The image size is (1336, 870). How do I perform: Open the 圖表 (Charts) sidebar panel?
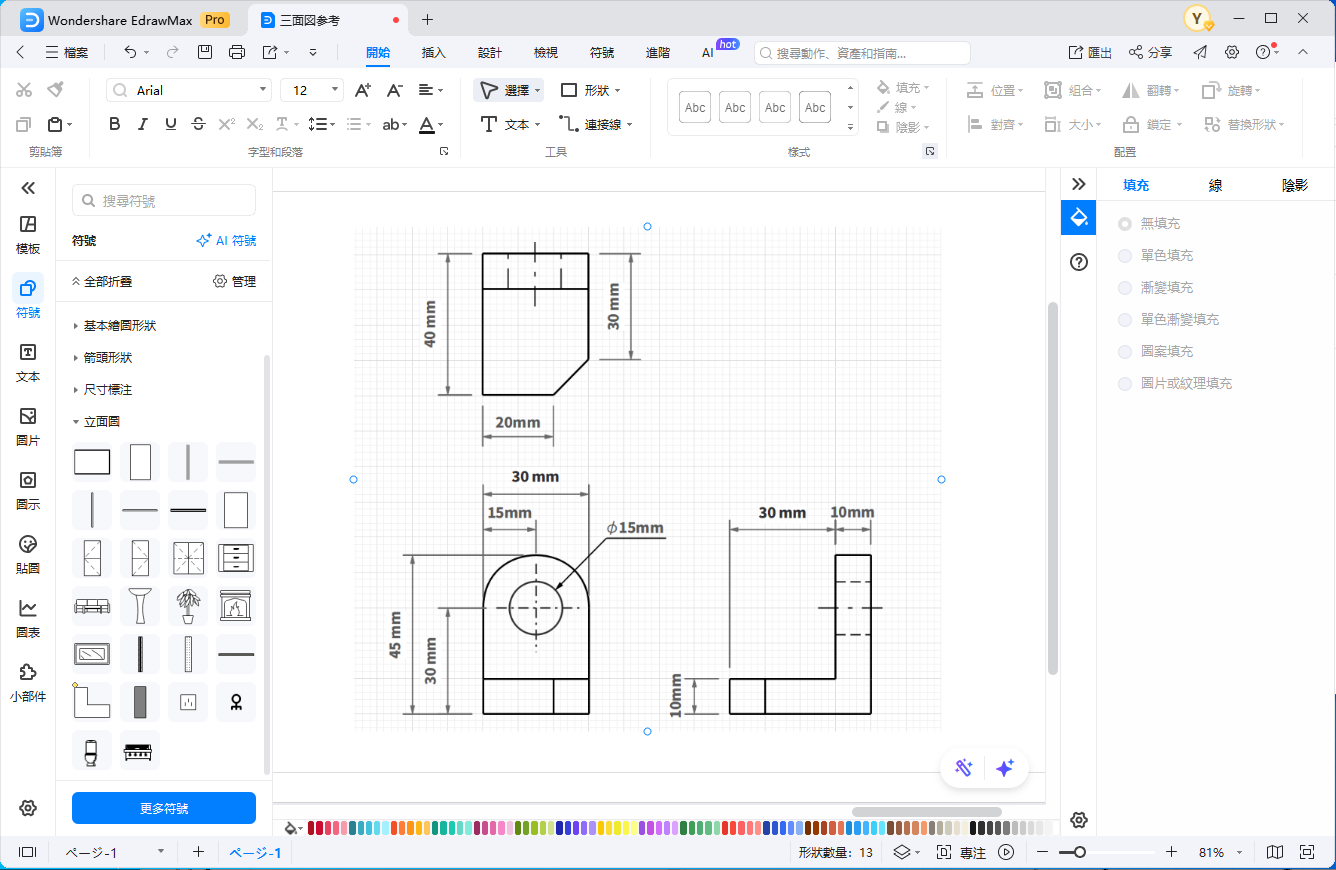click(x=28, y=619)
